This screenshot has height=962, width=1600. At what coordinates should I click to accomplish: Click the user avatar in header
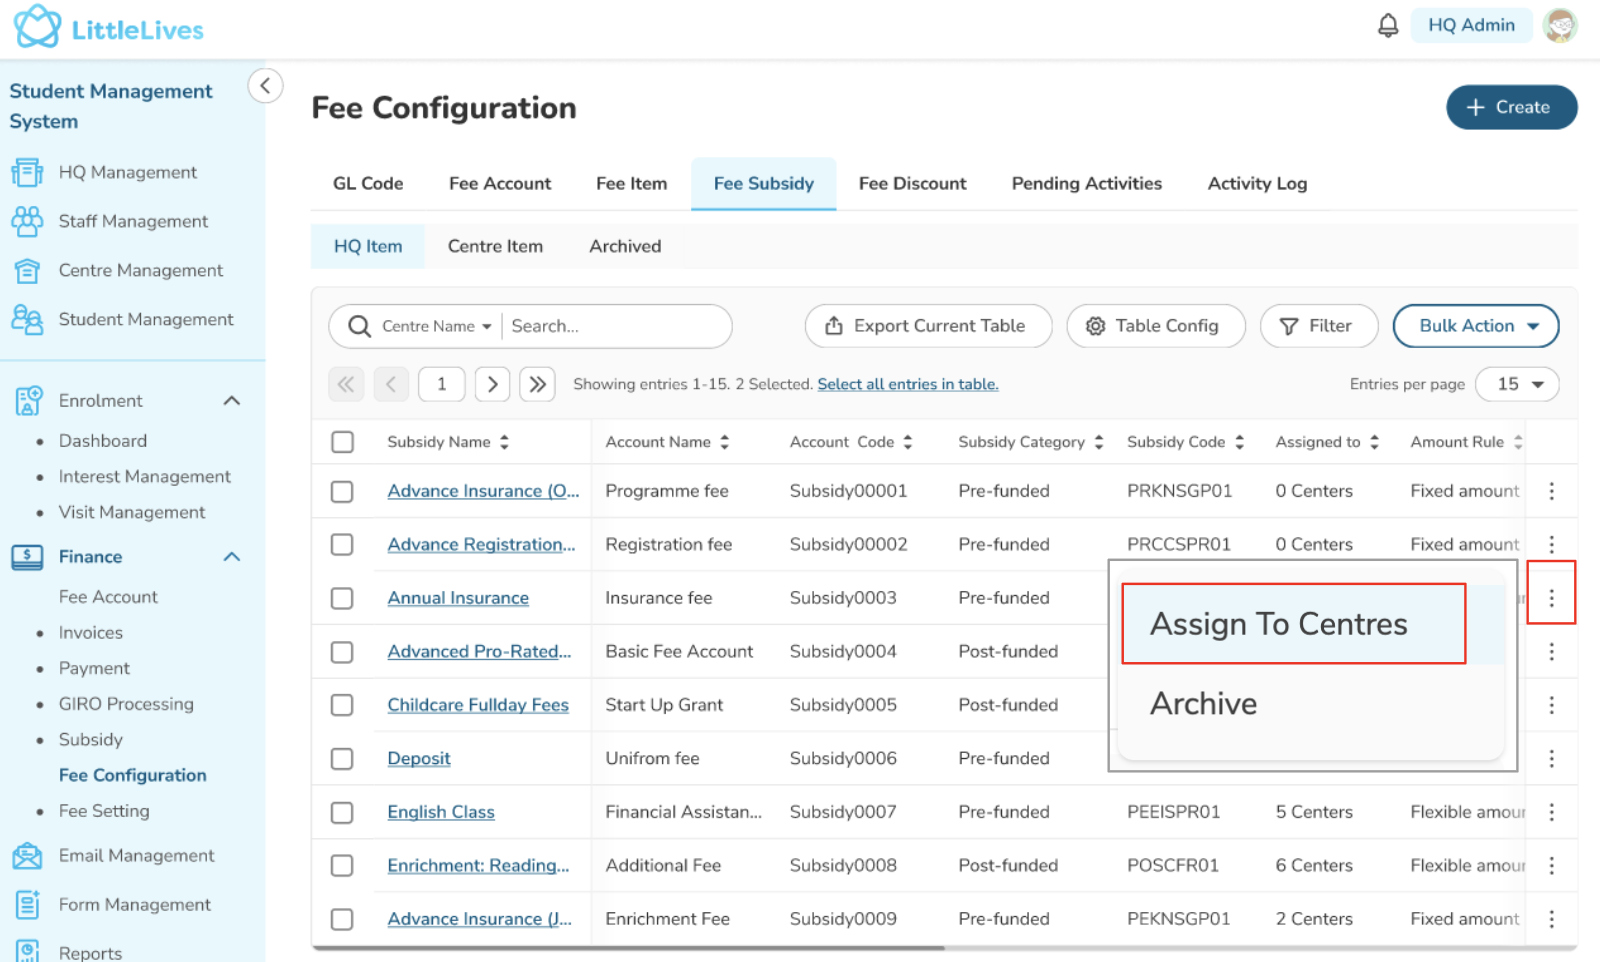coord(1559,26)
